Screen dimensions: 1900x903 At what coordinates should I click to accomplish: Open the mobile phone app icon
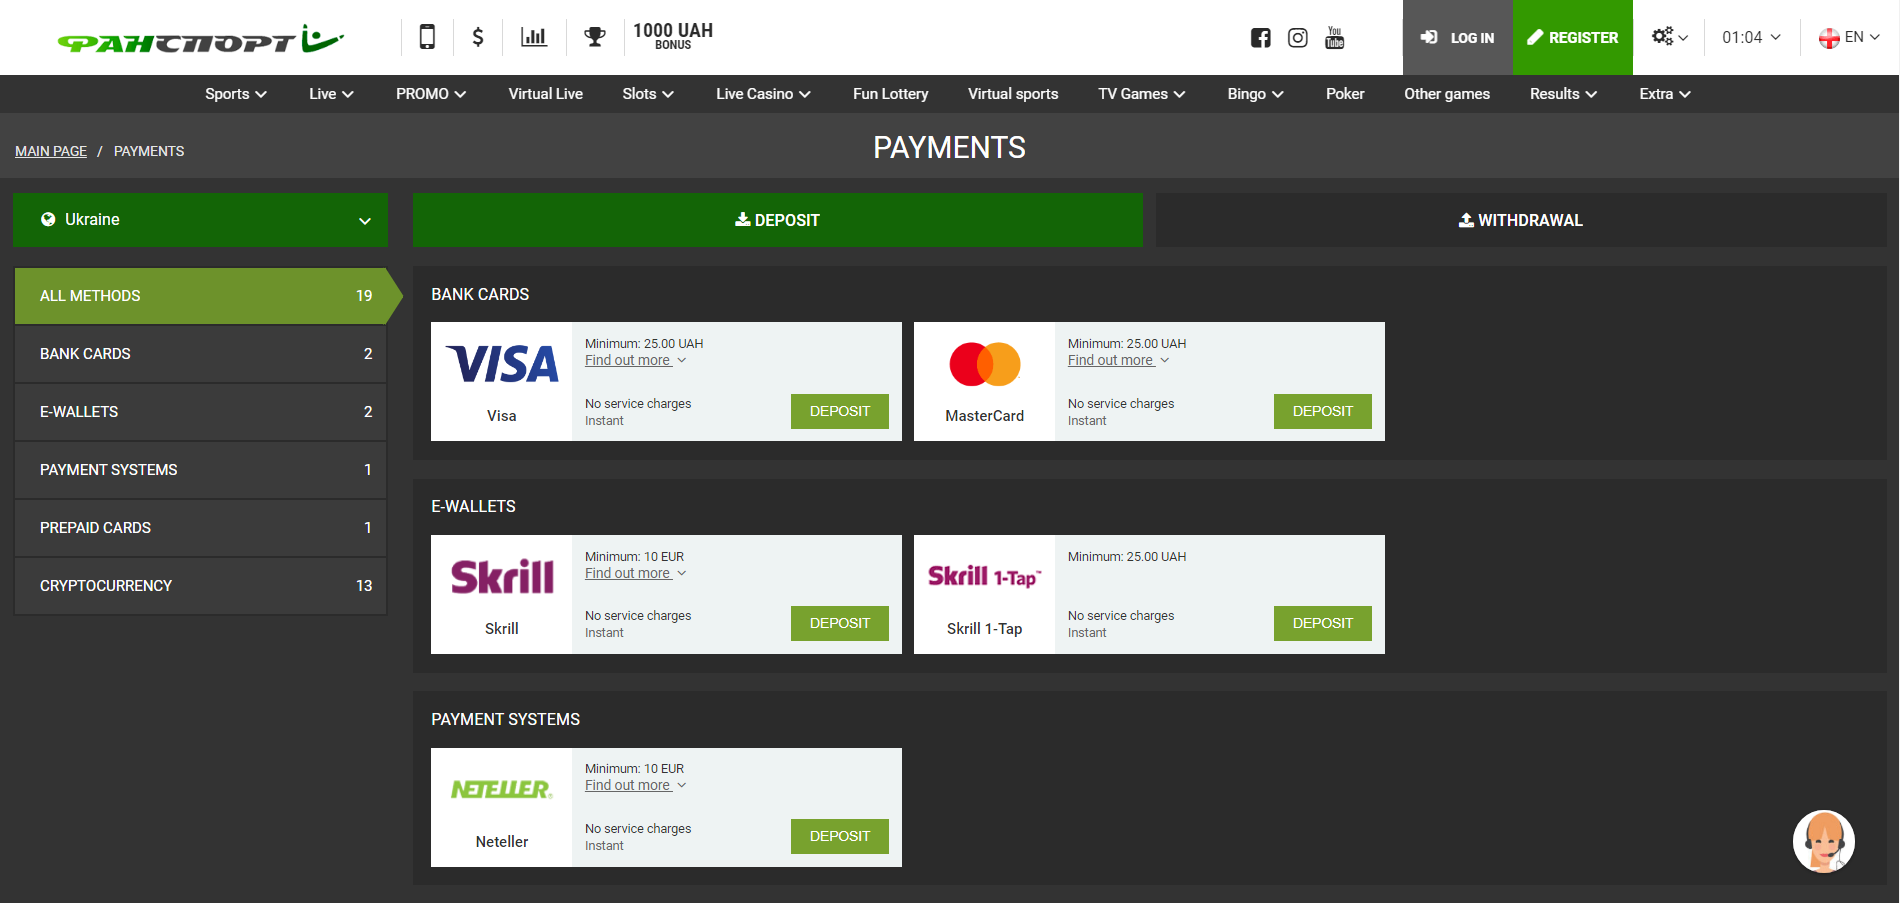427,37
